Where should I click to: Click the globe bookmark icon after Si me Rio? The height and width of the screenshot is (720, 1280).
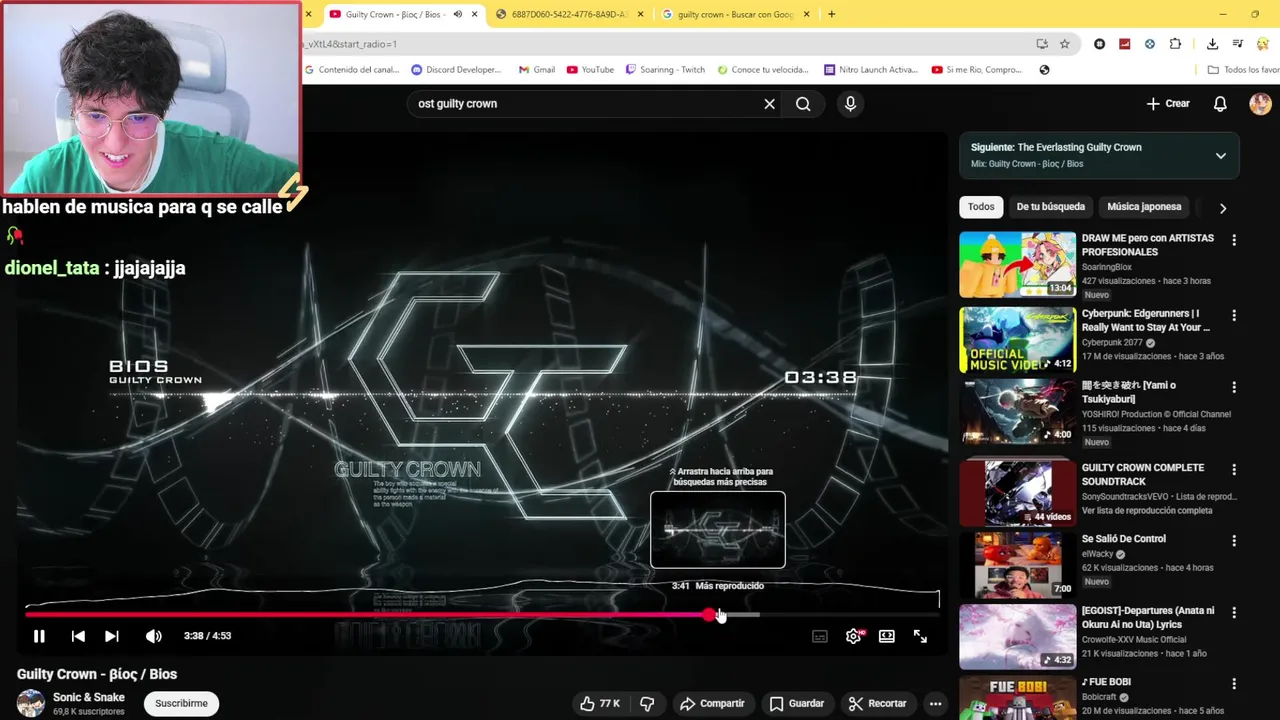click(1044, 70)
